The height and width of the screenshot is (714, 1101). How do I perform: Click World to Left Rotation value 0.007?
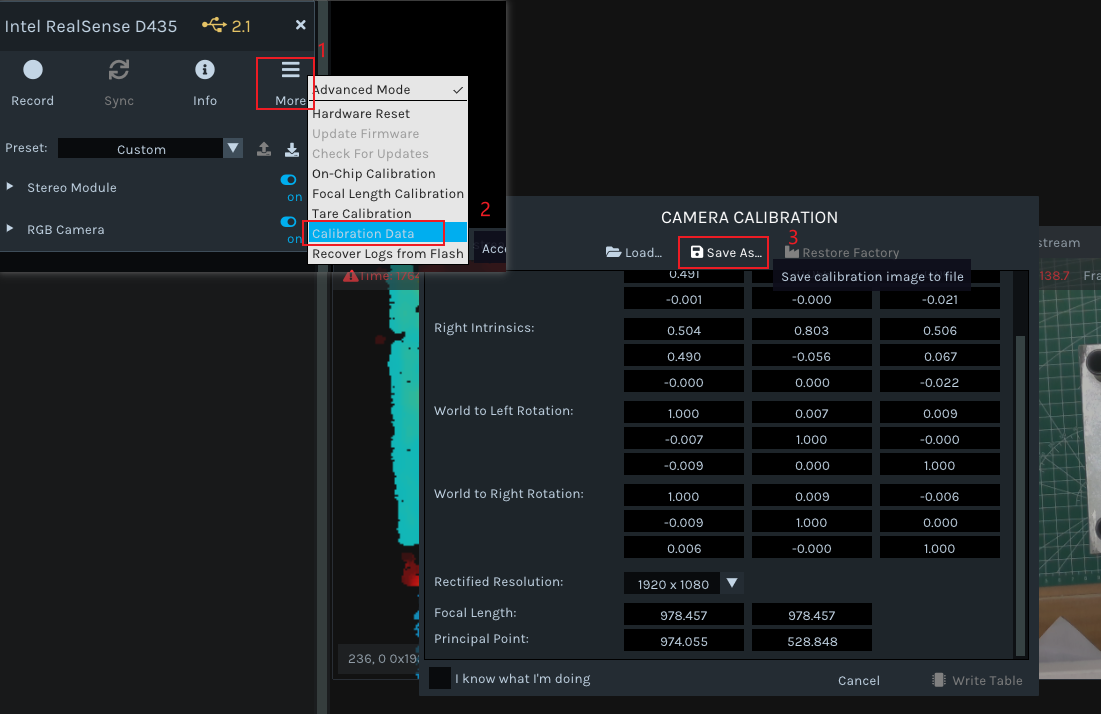click(811, 413)
